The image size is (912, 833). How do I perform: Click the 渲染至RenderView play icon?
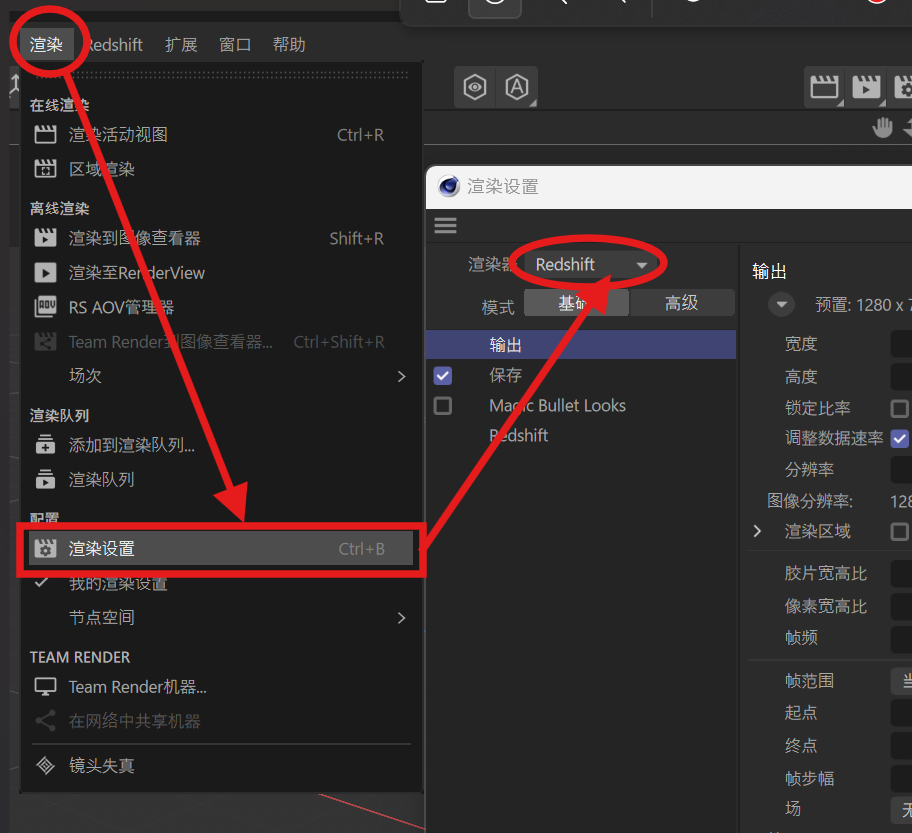(x=45, y=273)
